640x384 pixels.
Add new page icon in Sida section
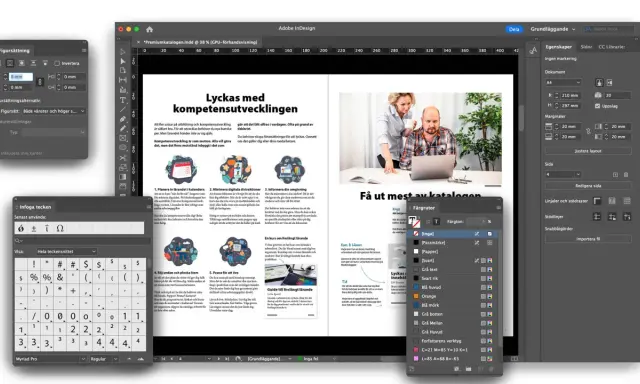(615, 175)
